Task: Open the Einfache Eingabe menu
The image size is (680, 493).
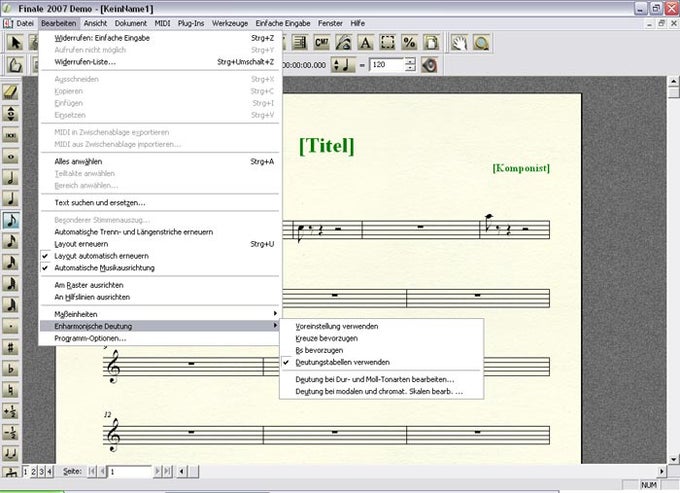Action: [283, 23]
